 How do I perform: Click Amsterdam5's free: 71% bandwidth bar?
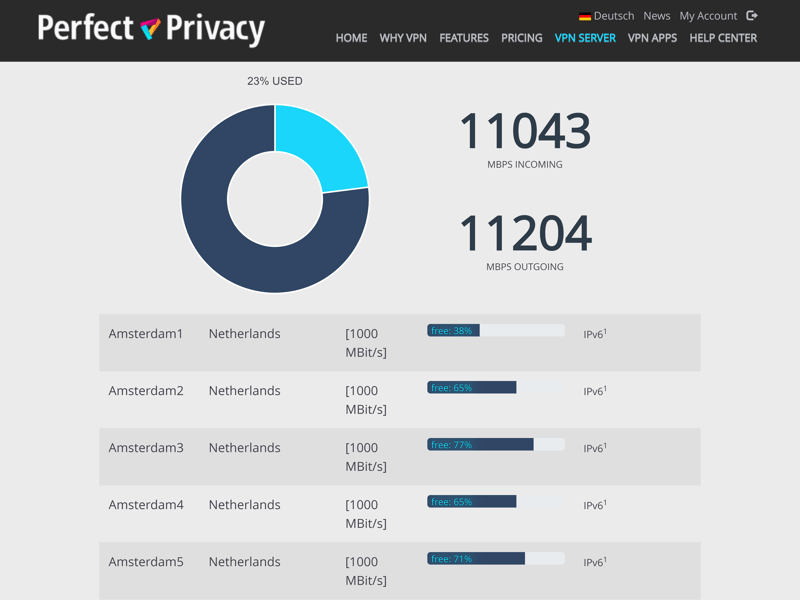(x=496, y=559)
